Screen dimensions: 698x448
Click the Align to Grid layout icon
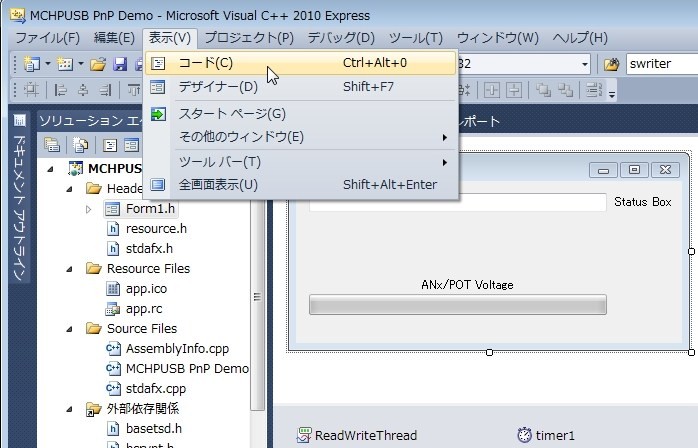coord(31,90)
